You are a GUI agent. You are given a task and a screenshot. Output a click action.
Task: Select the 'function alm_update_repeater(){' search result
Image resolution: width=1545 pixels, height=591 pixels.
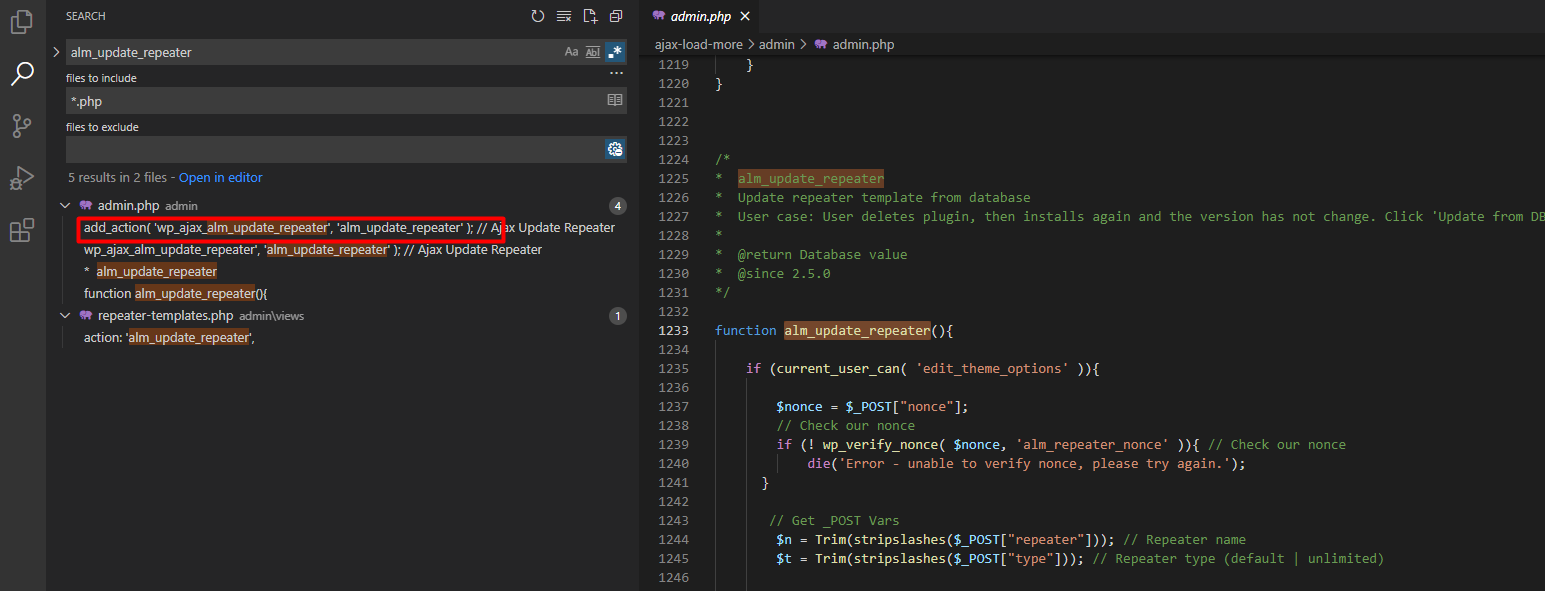pyautogui.click(x=176, y=294)
